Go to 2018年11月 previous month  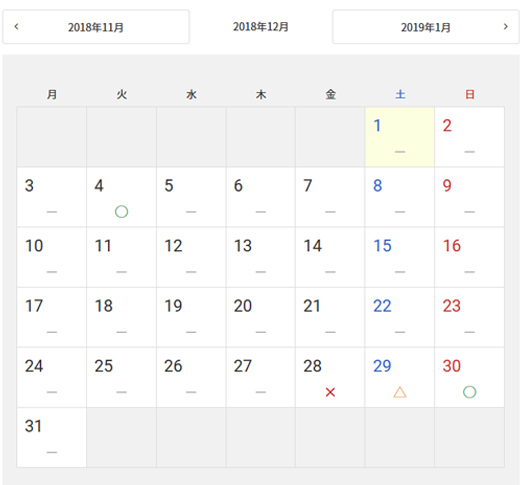click(x=96, y=27)
